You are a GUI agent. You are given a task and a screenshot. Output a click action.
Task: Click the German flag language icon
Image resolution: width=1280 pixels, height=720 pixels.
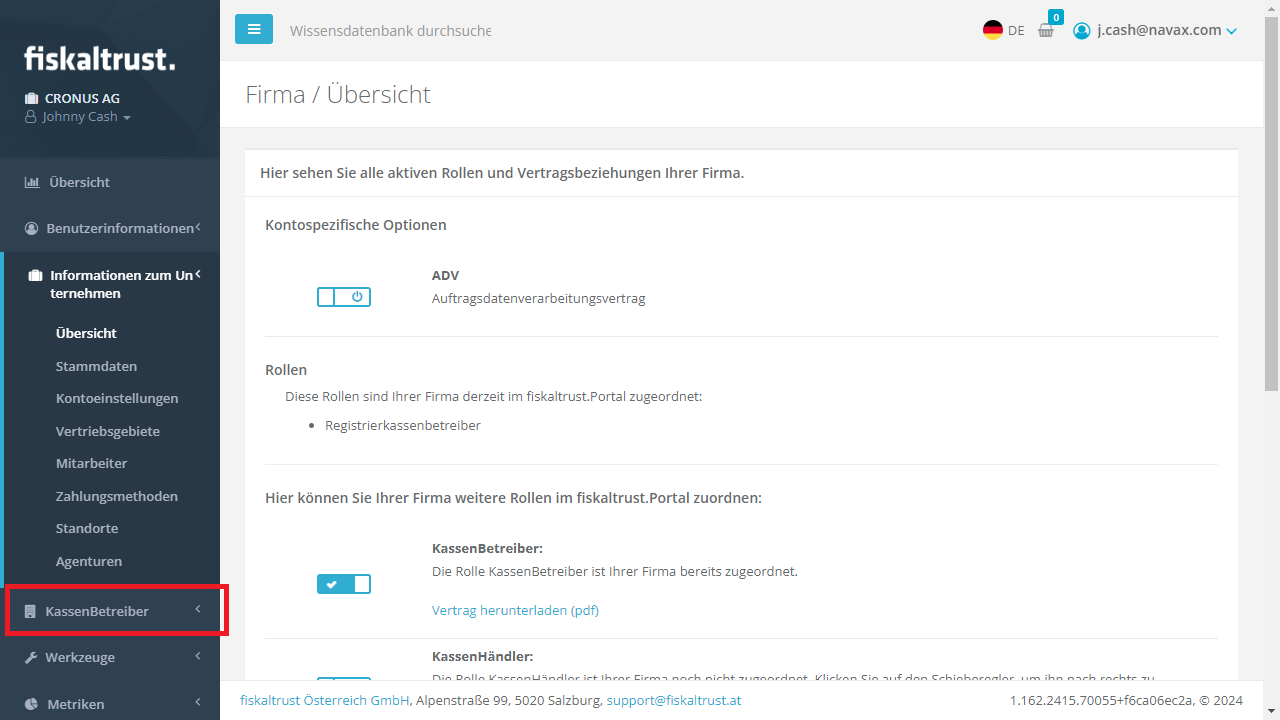[992, 30]
